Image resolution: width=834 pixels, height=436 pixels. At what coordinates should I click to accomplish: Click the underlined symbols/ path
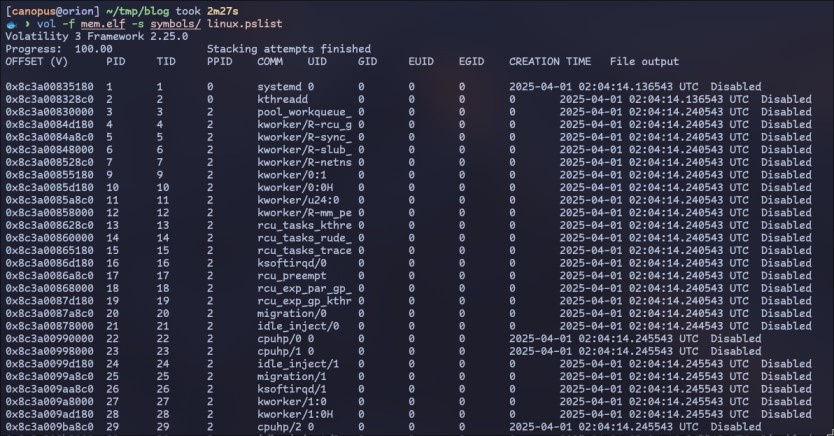(x=176, y=24)
